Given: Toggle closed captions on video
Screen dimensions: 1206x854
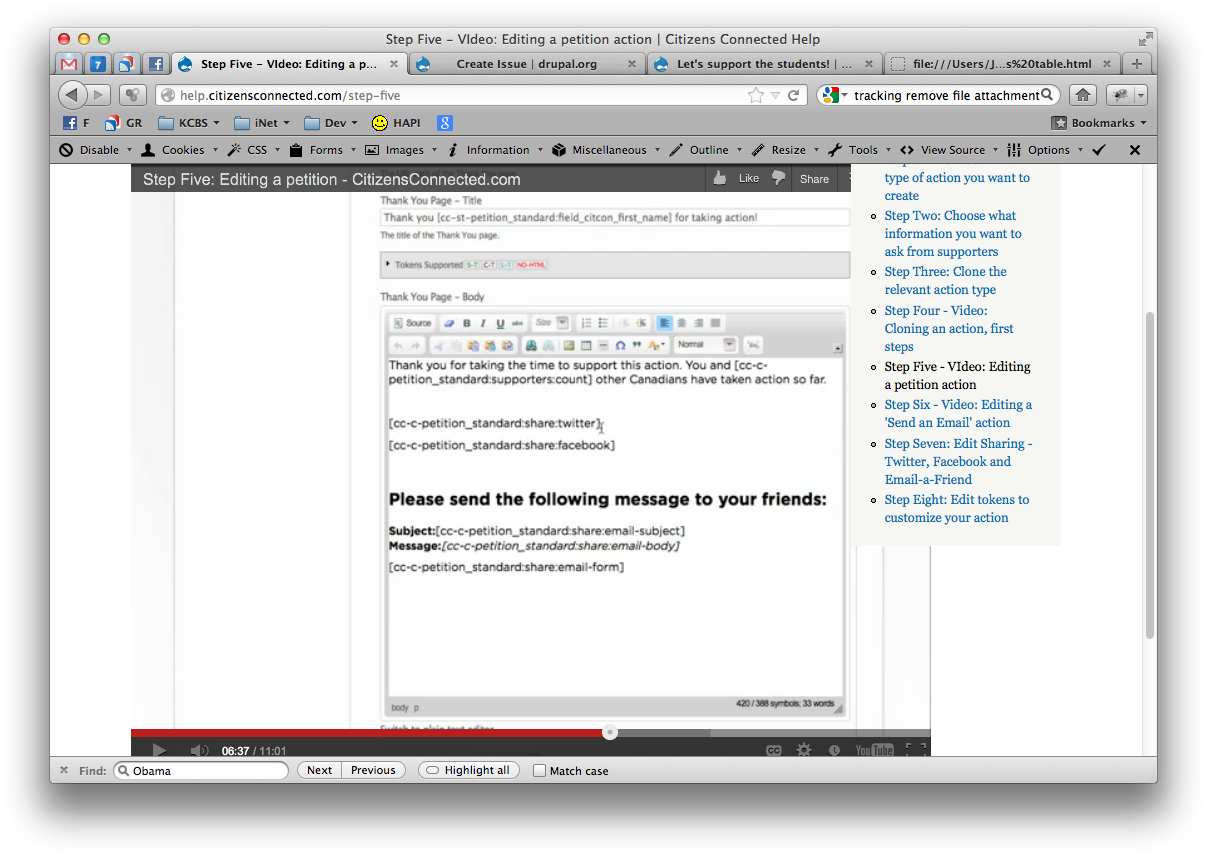Looking at the screenshot, I should point(773,750).
